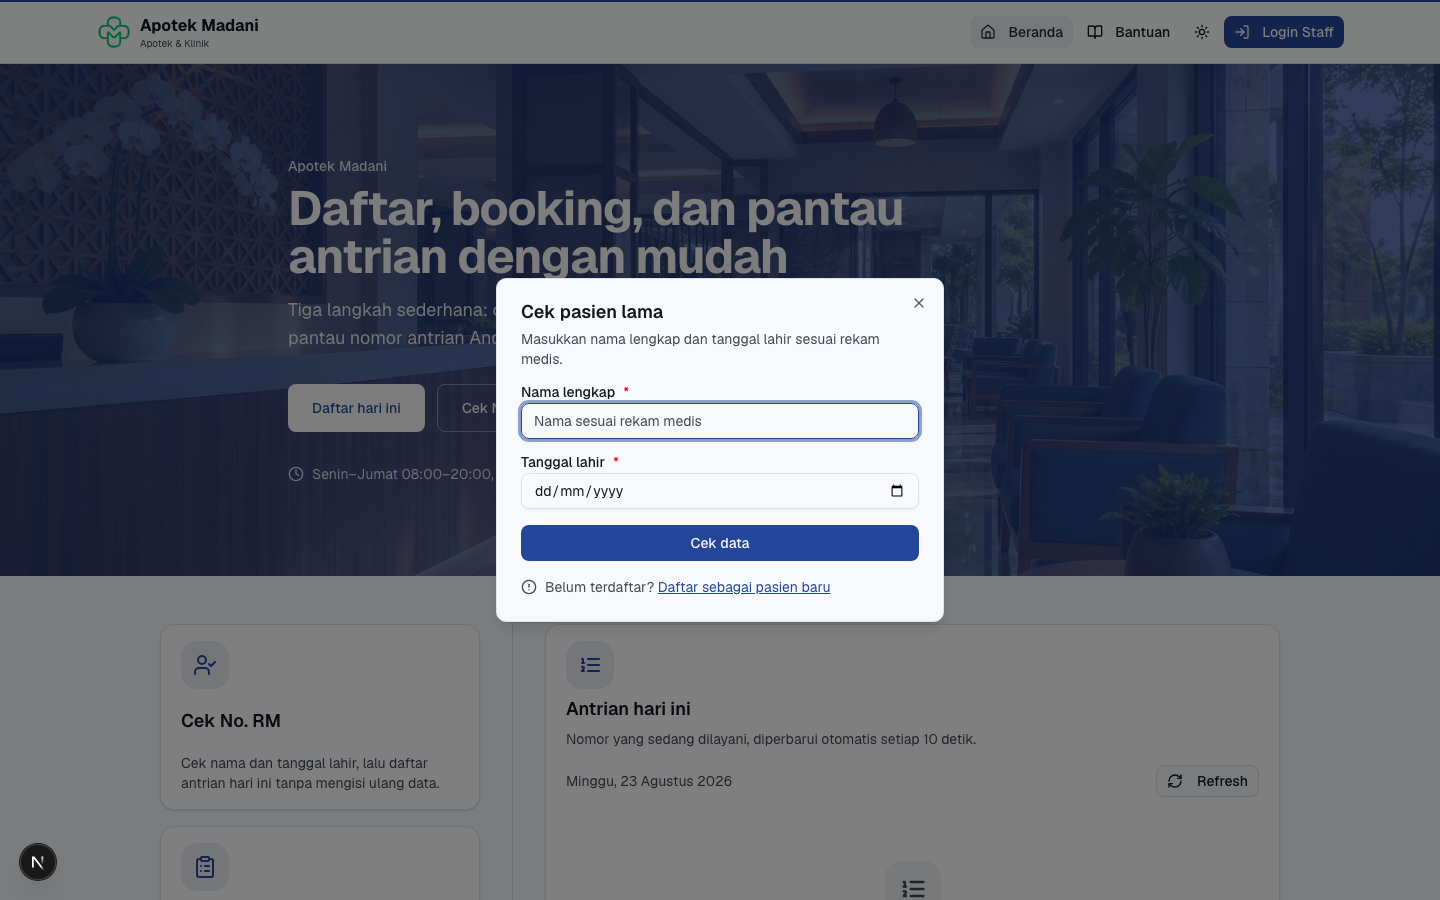Close the Cek pasien lama dialog
The height and width of the screenshot is (900, 1440).
click(919, 303)
